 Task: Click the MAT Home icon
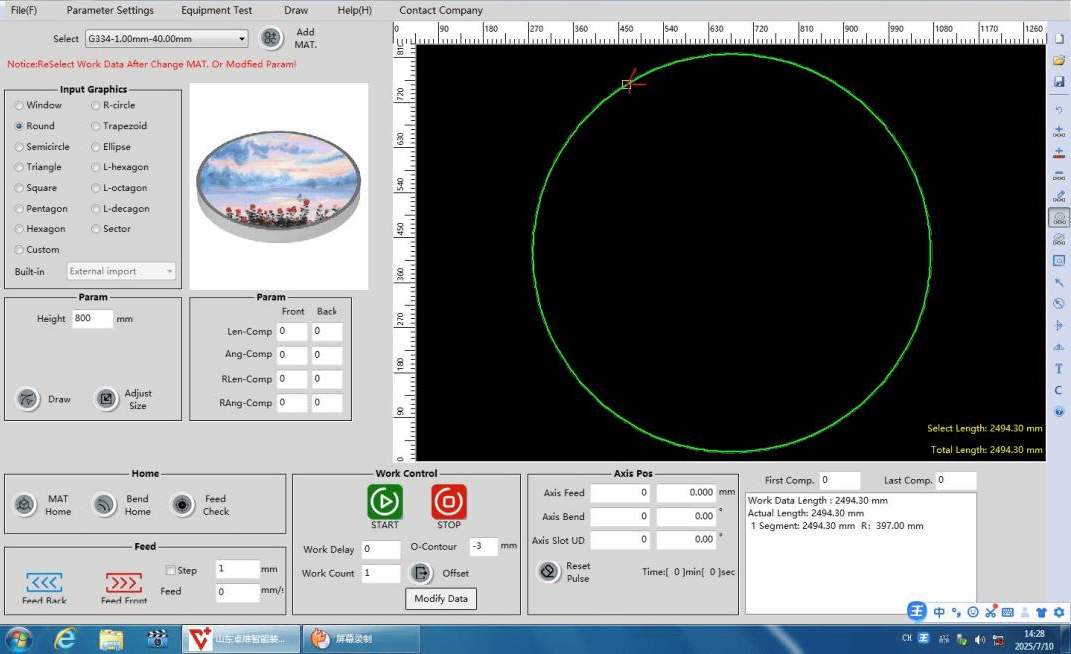click(25, 505)
